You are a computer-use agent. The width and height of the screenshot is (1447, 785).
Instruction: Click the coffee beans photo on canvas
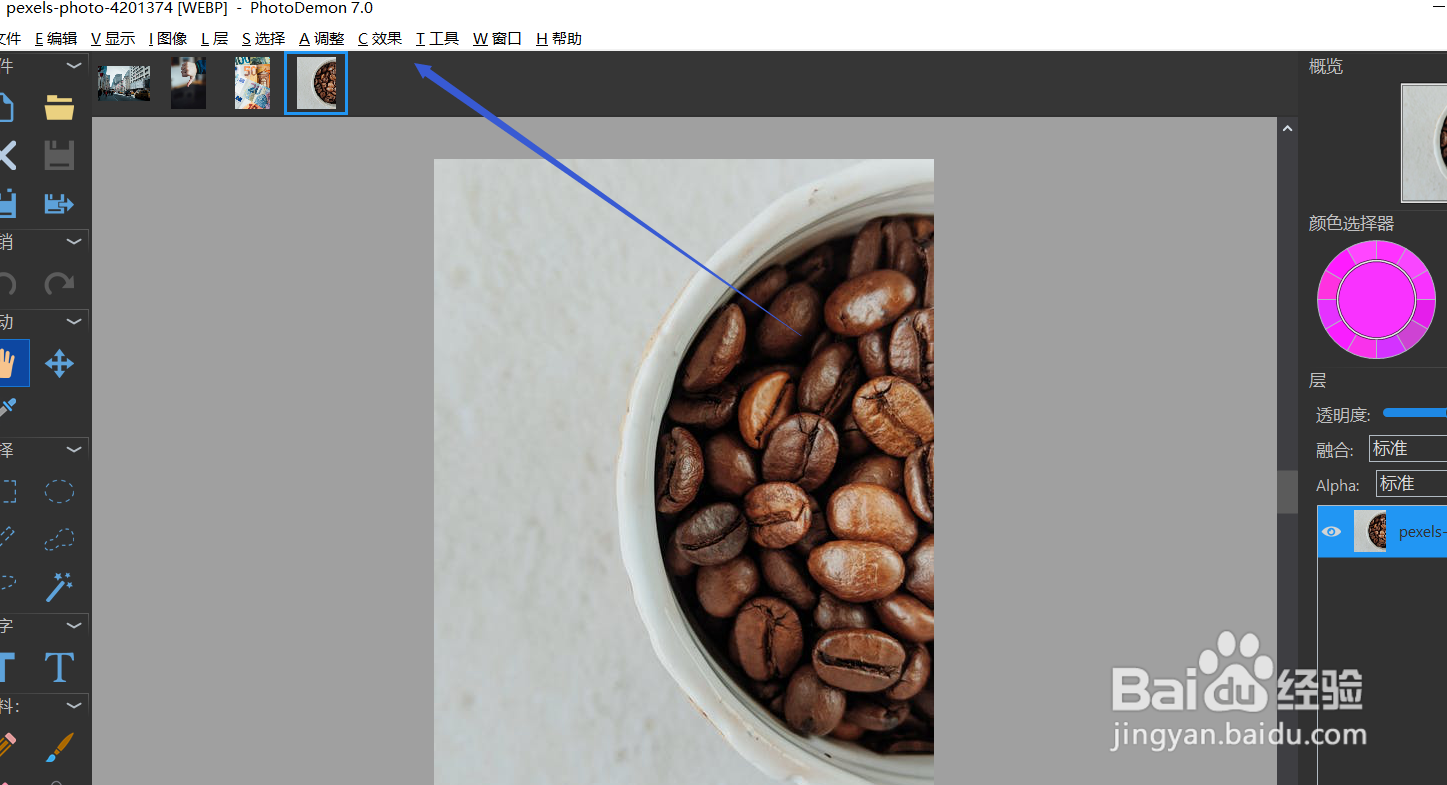[683, 472]
